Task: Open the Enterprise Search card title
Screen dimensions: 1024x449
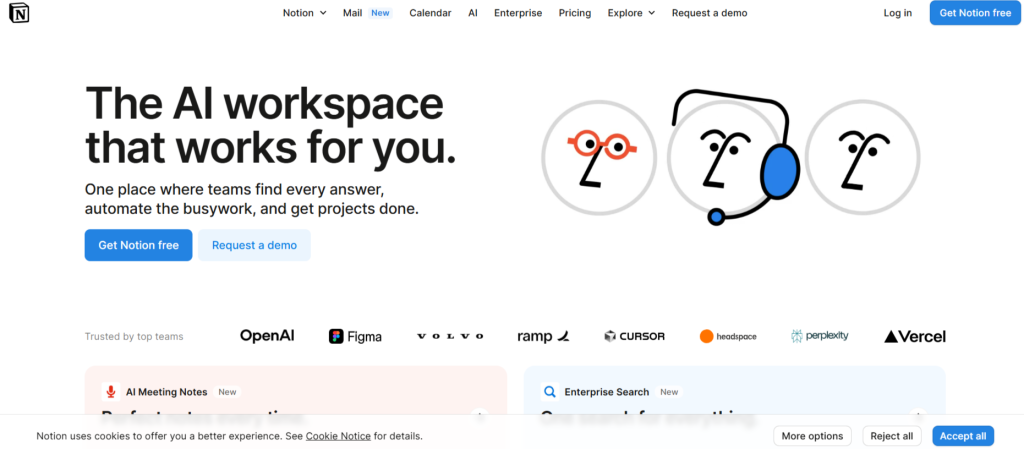Action: pos(607,392)
